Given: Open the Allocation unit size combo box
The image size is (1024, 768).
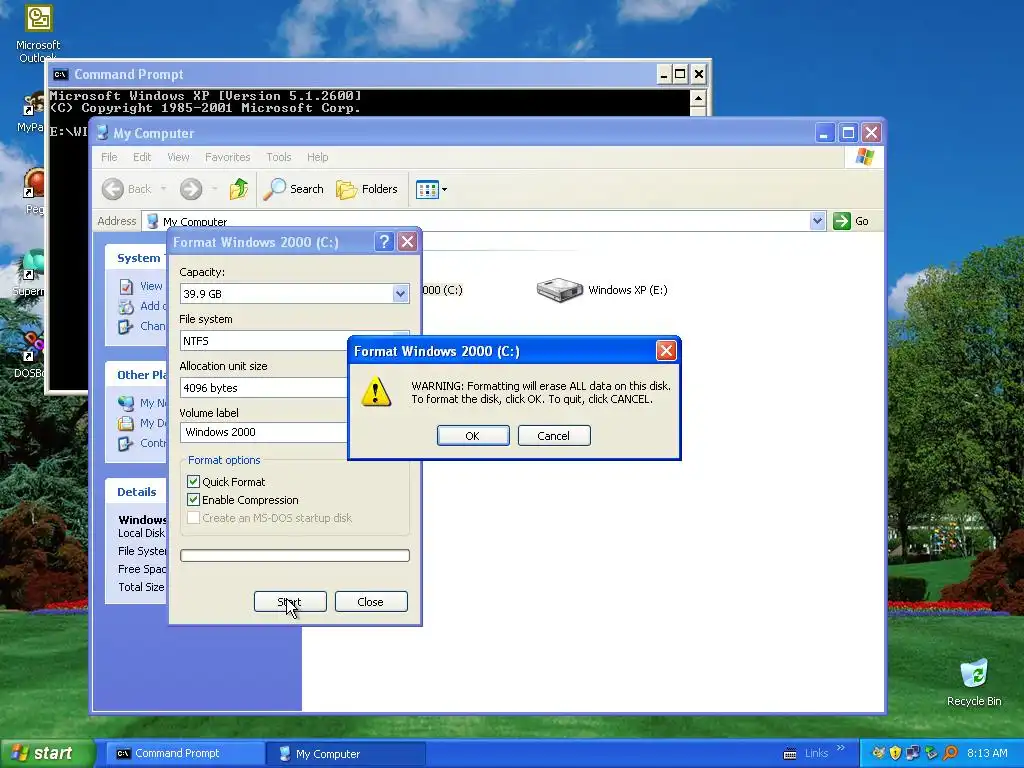Looking at the screenshot, I should (x=264, y=388).
